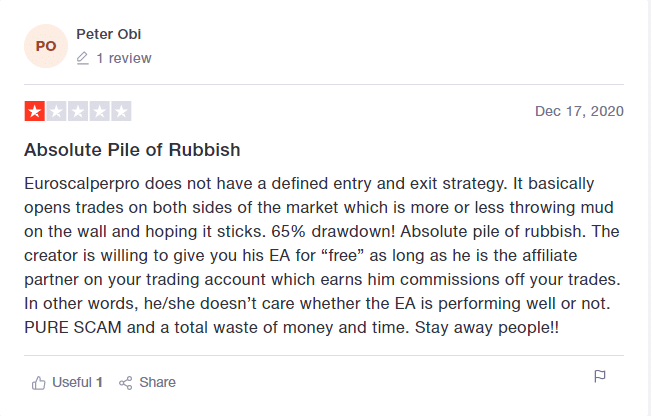Flag this review using flag icon

pos(600,377)
